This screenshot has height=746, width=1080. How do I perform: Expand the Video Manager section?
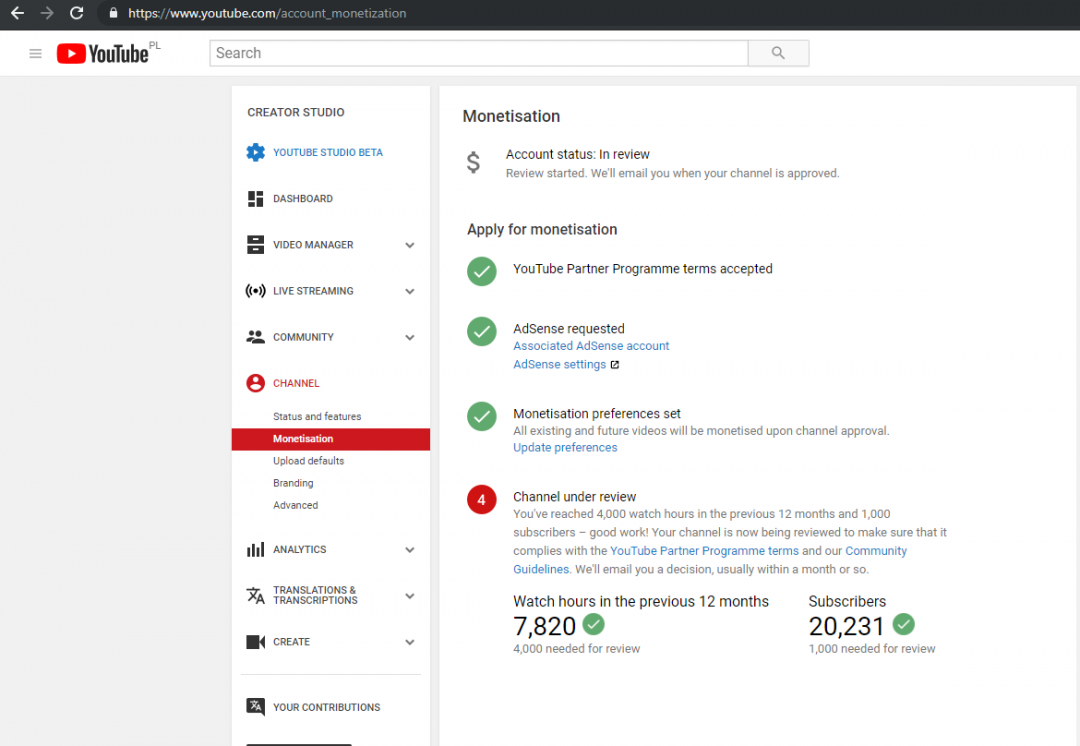pyautogui.click(x=410, y=245)
